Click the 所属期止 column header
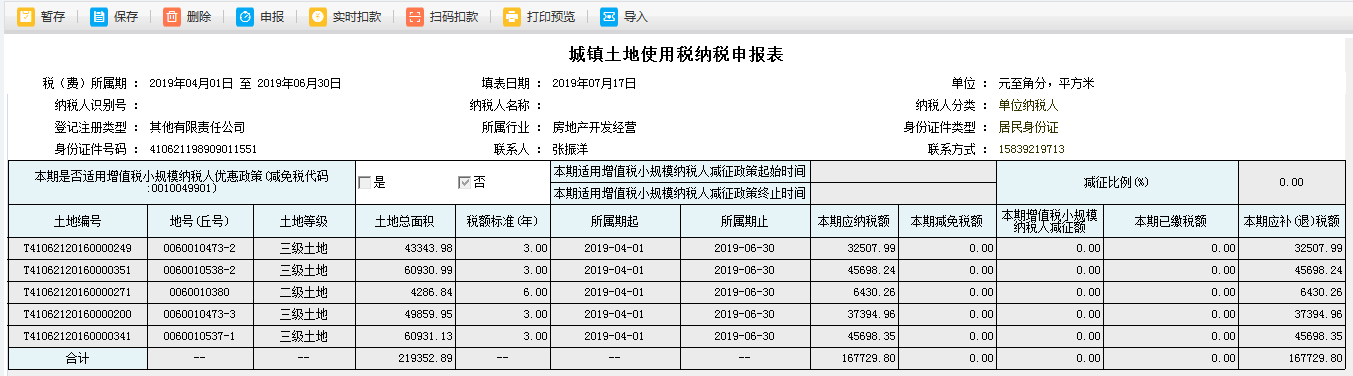The image size is (1353, 376). point(746,221)
